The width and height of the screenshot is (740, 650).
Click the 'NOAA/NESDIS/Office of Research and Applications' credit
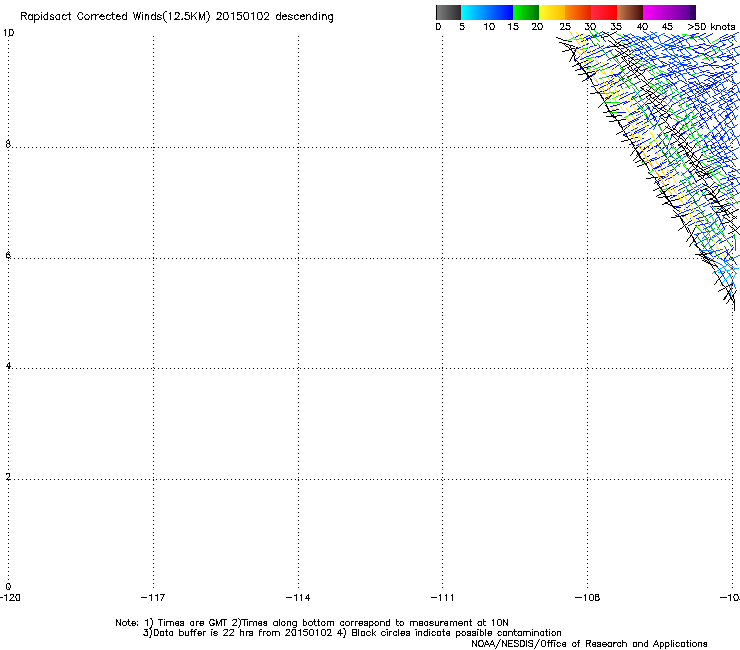[x=589, y=644]
